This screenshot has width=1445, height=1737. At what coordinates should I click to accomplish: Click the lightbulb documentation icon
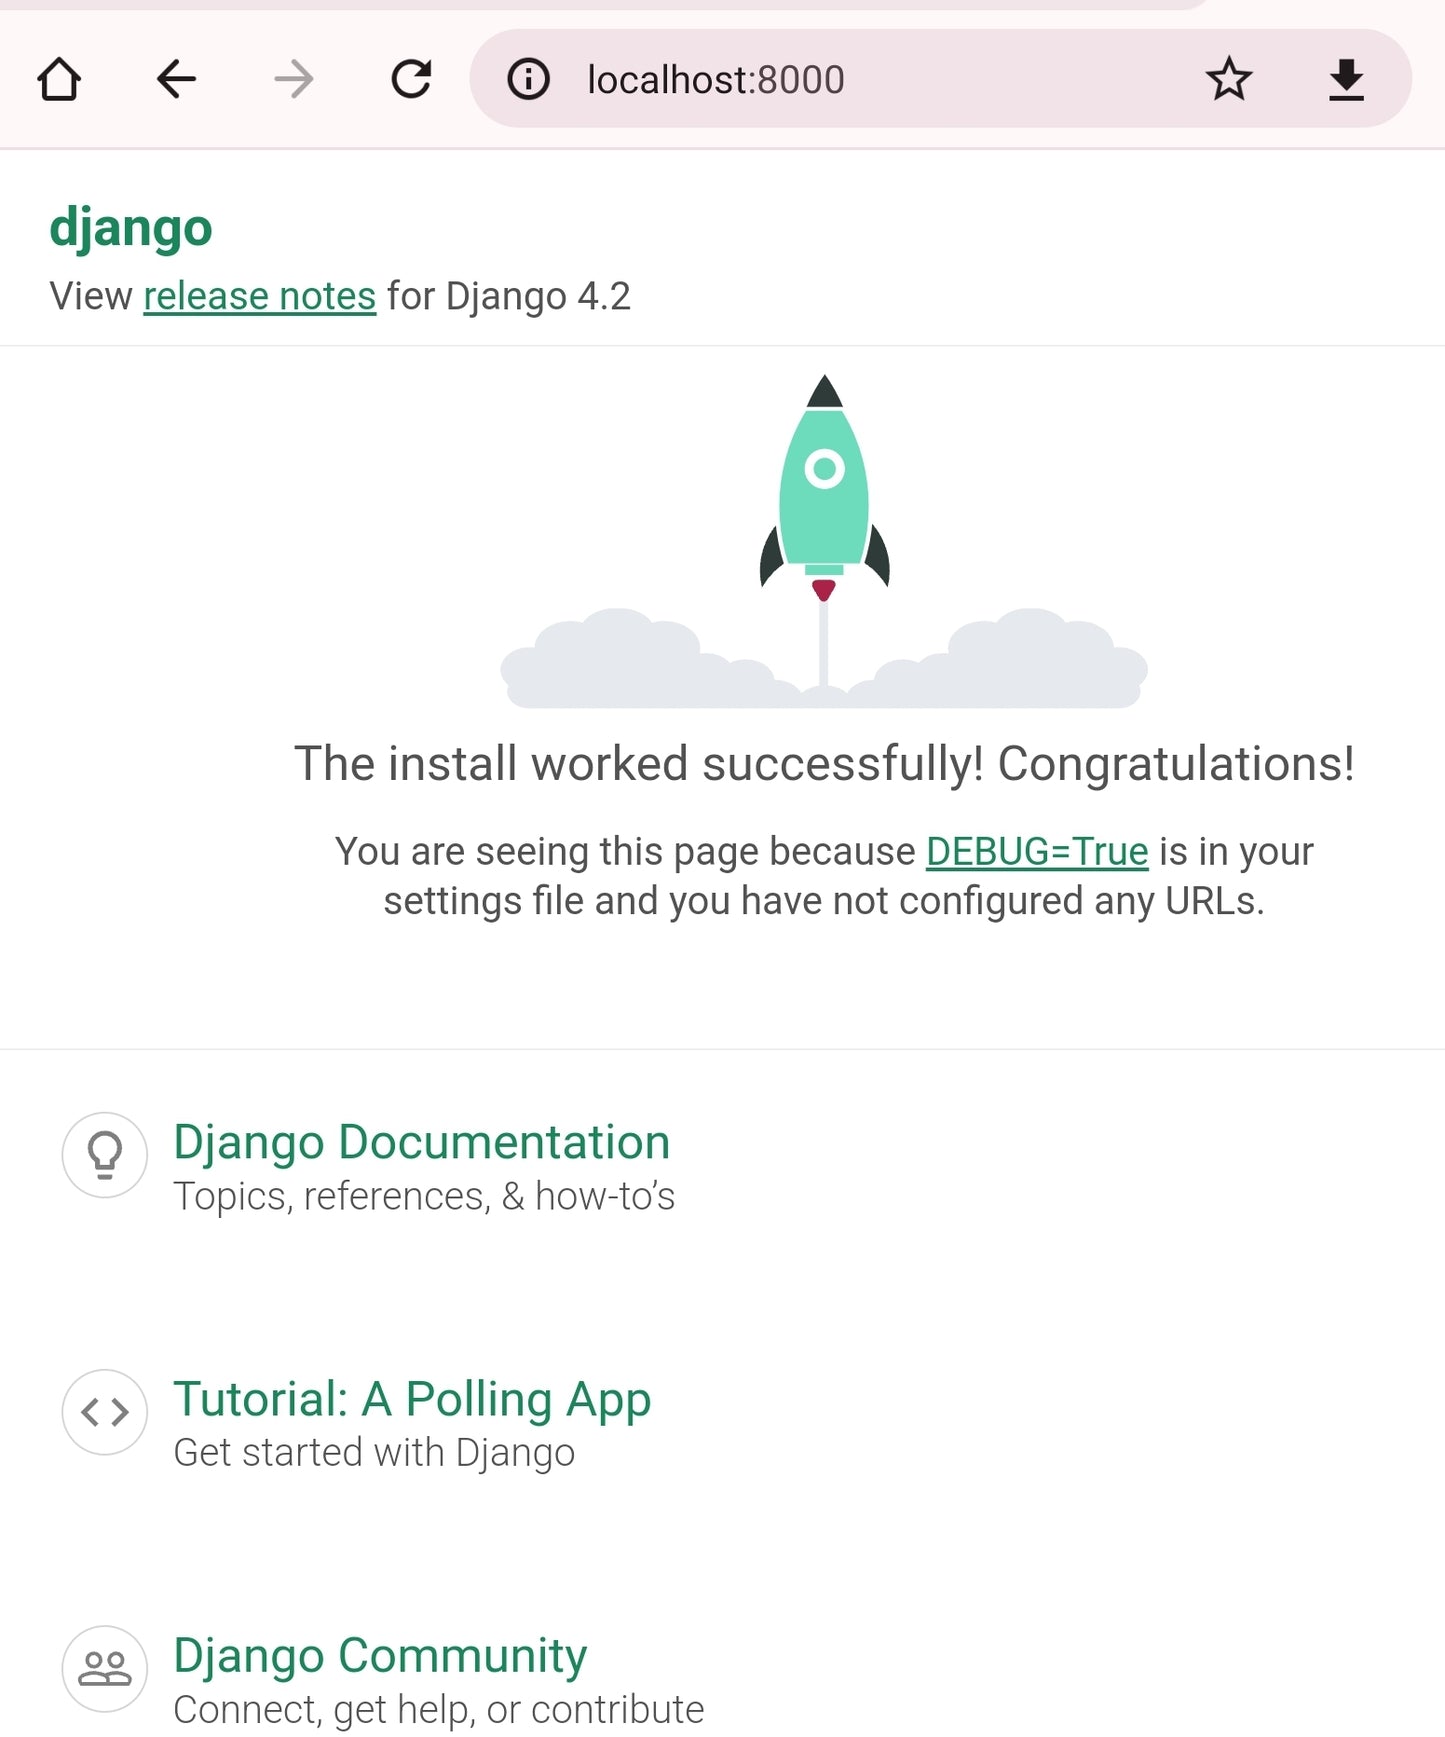105,1155
